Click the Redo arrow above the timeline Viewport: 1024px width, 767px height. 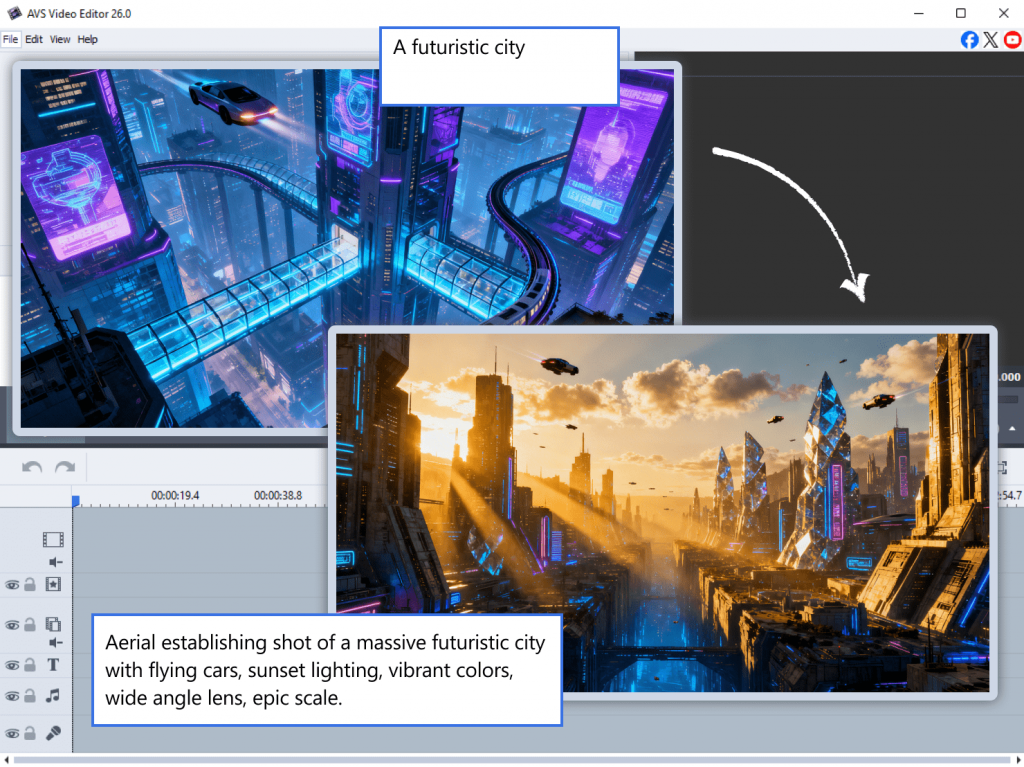[65, 467]
